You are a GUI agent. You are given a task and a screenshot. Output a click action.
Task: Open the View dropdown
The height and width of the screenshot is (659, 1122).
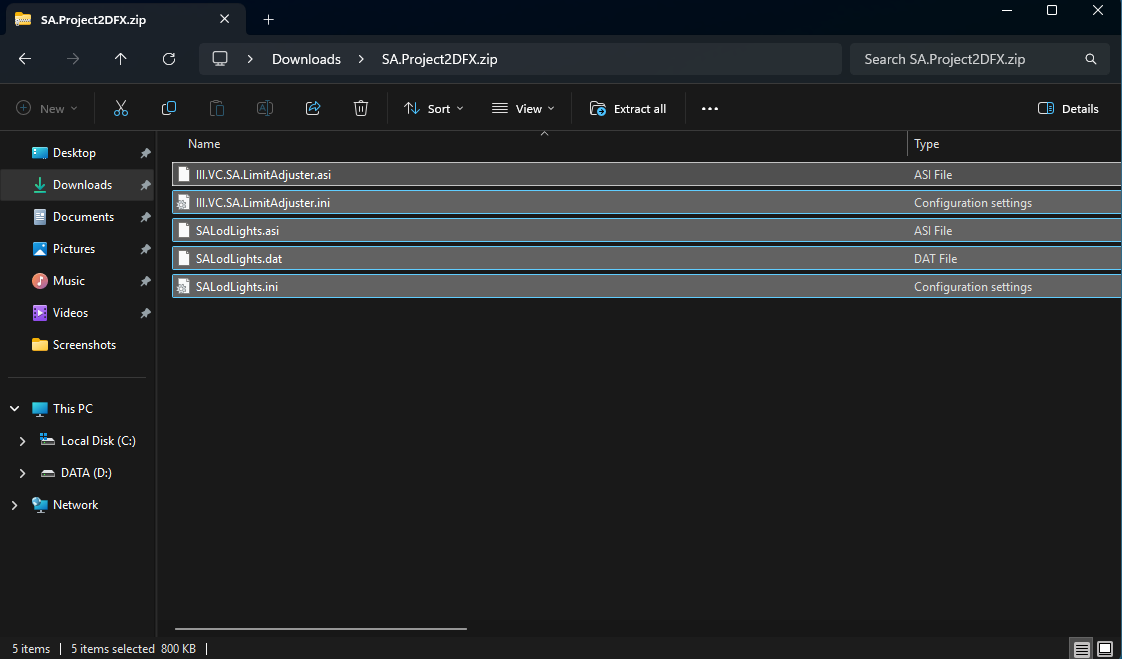(523, 109)
